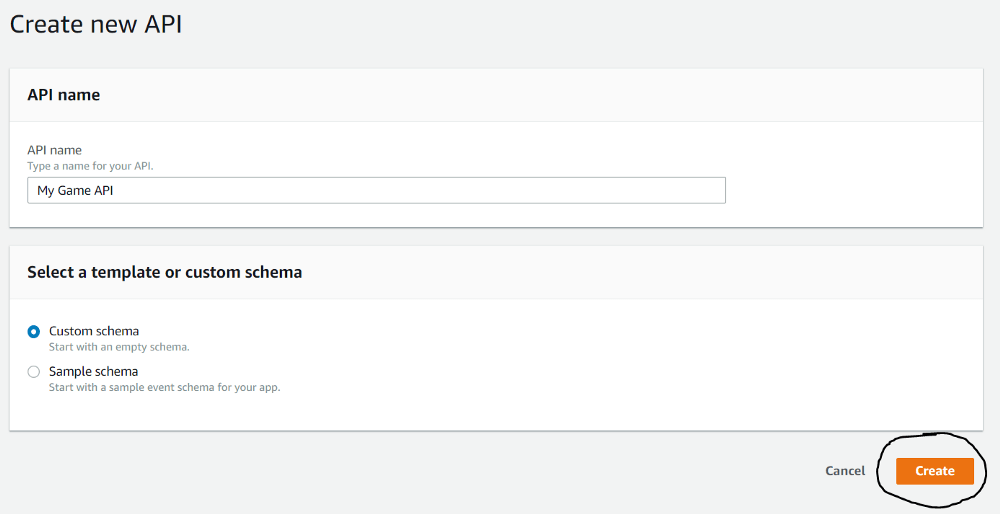The height and width of the screenshot is (514, 1000).
Task: Click the small "API name" field label
Action: pos(55,150)
